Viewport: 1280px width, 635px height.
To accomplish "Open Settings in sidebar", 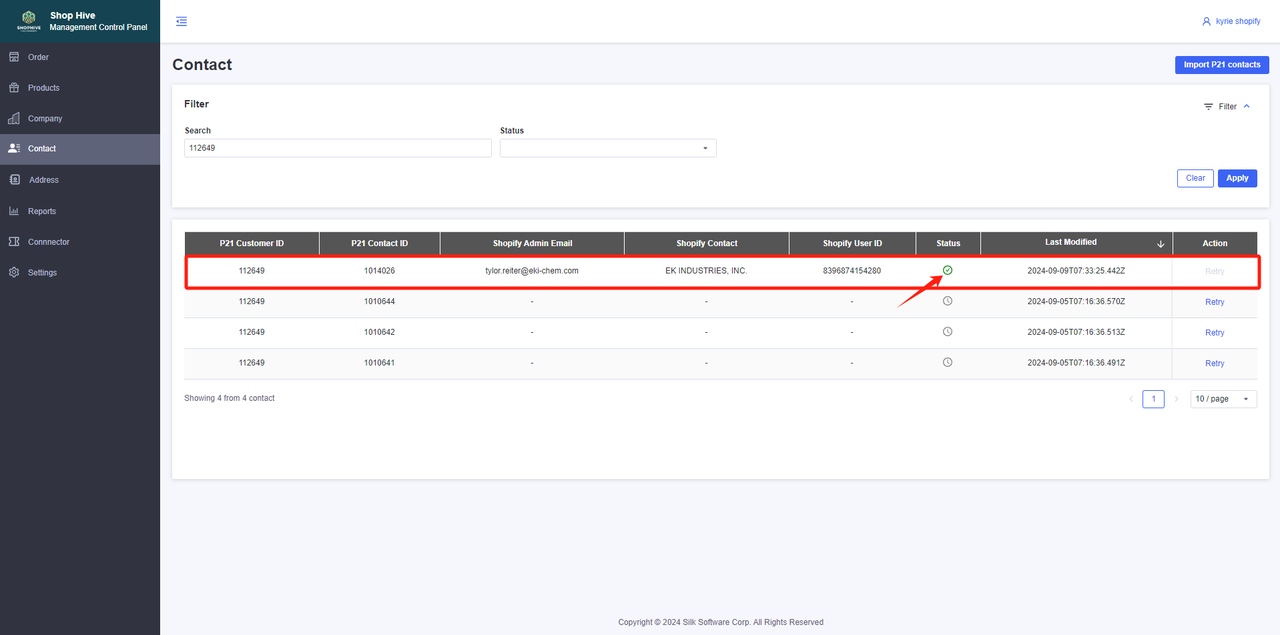I will coord(80,273).
